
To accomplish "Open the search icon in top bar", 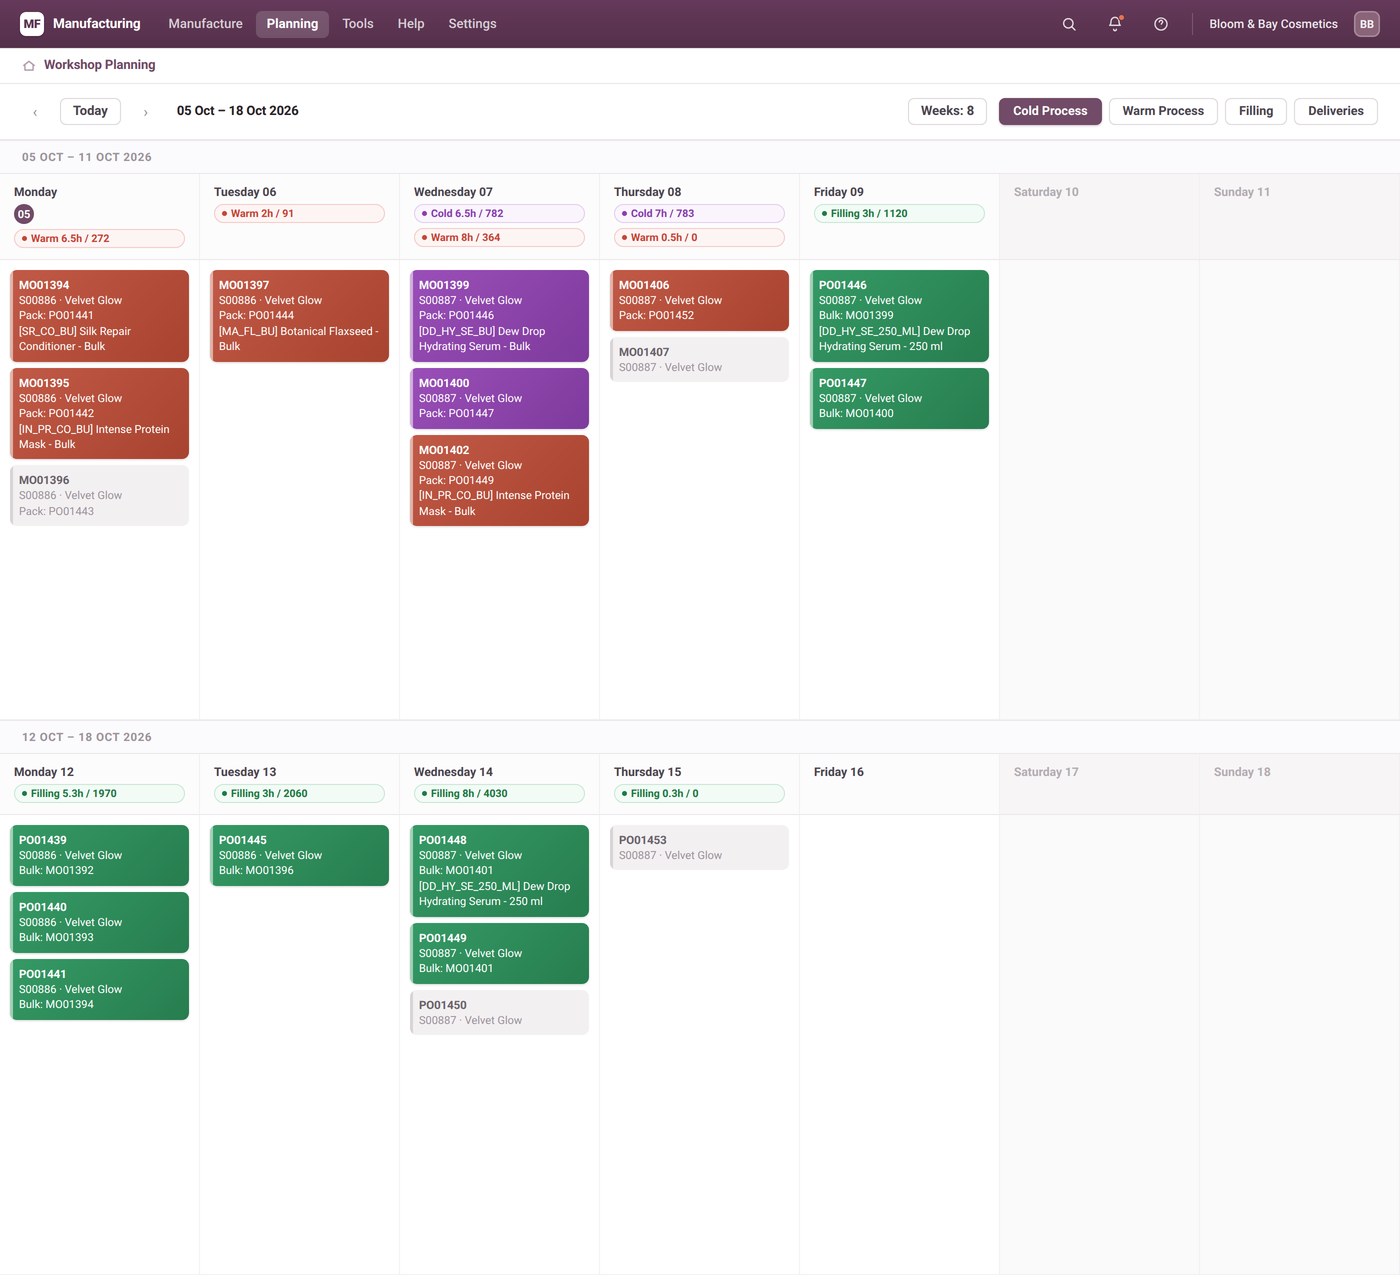I will (x=1069, y=24).
